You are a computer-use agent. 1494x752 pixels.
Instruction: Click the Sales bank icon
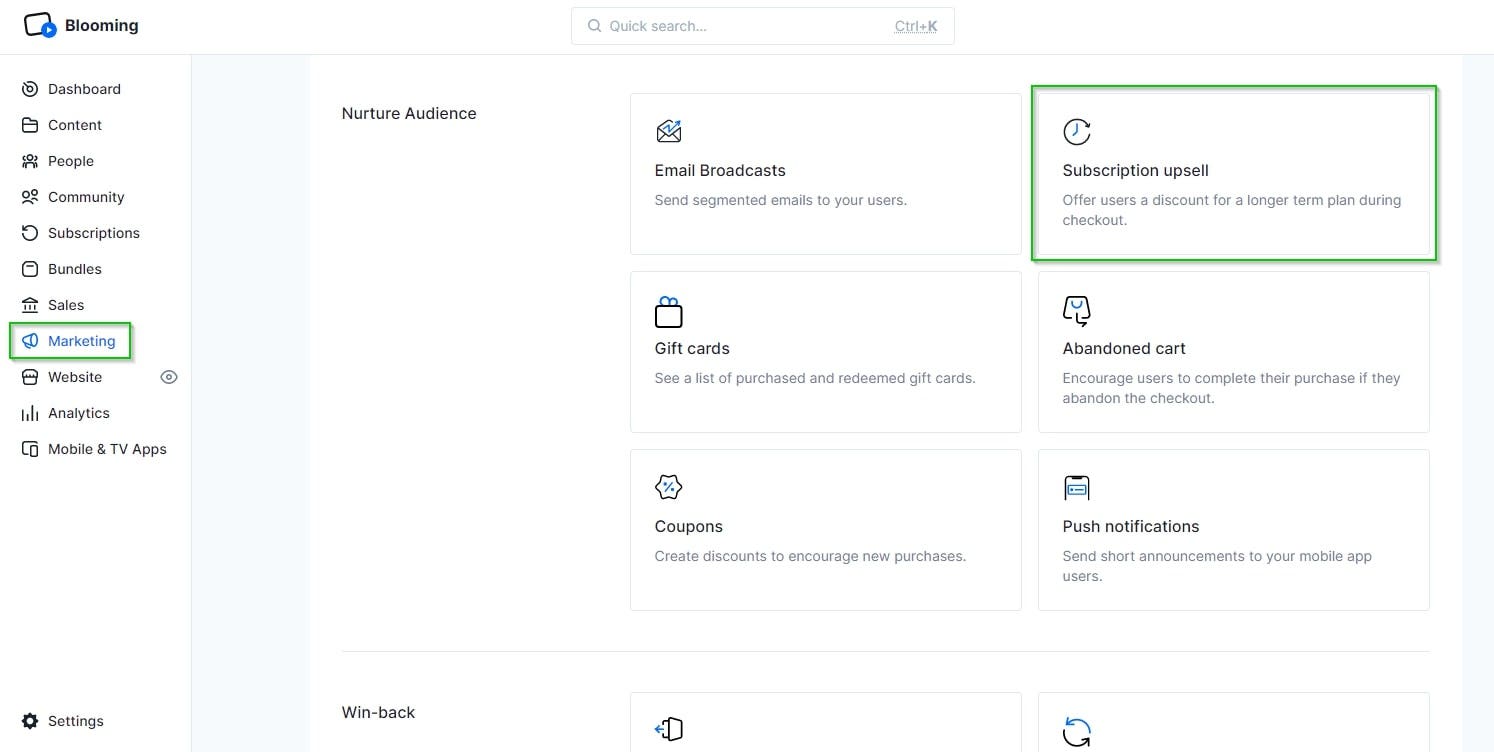(30, 305)
